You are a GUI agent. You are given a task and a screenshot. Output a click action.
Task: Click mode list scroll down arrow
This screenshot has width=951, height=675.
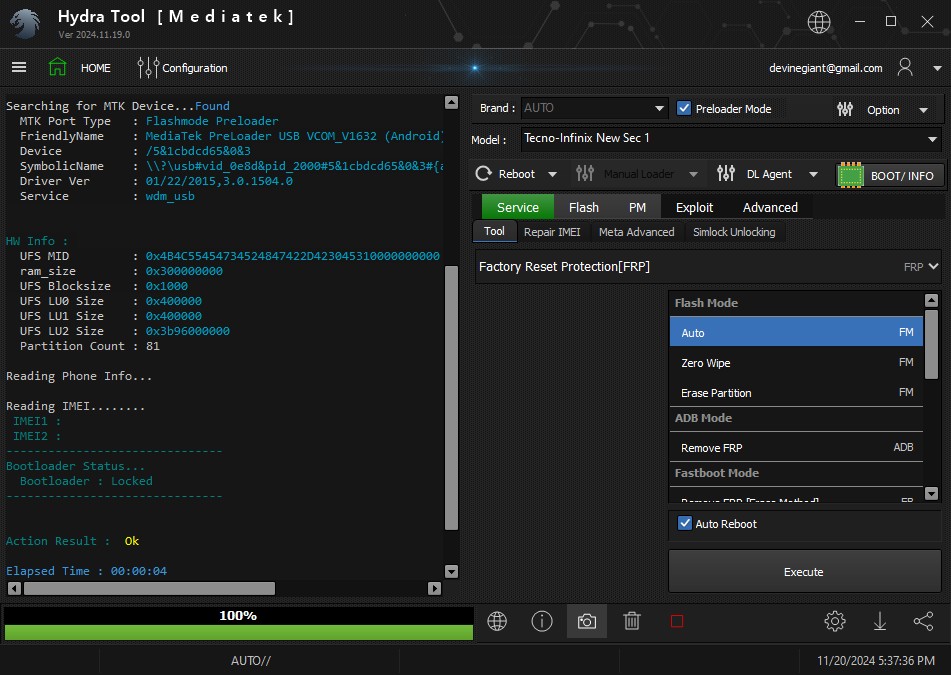pos(932,494)
